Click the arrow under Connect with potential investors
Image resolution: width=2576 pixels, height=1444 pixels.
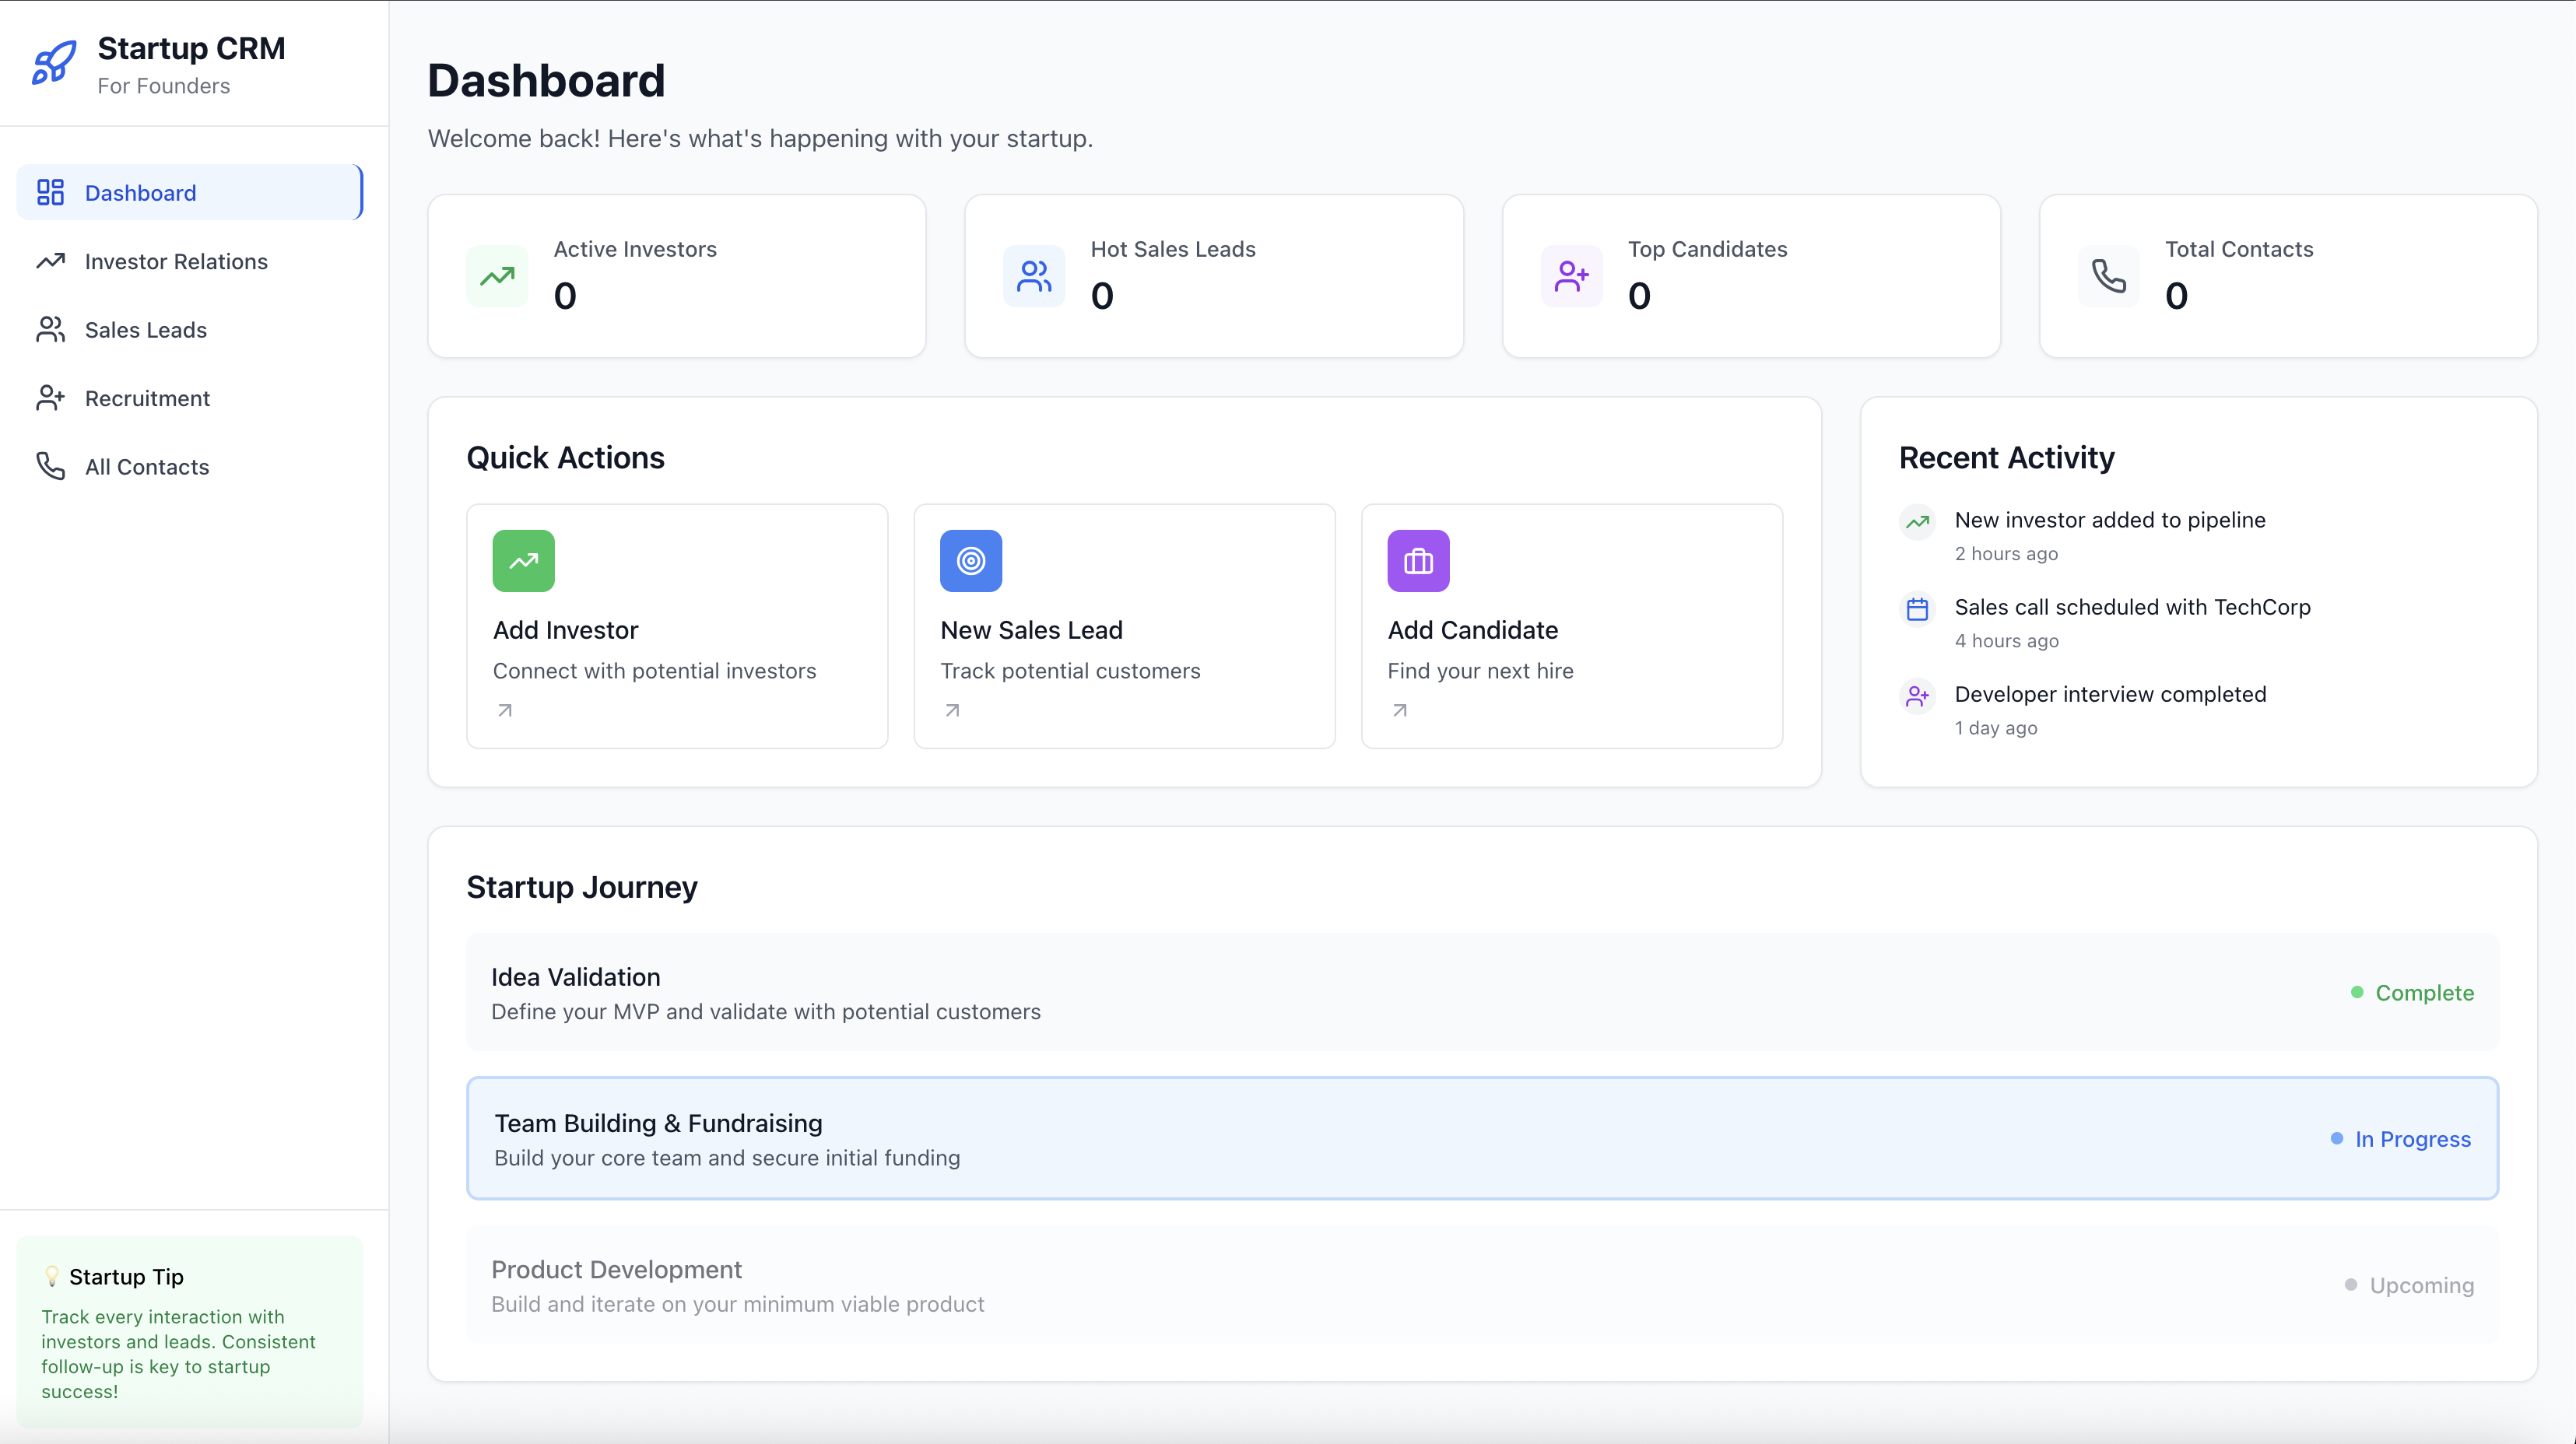pyautogui.click(x=505, y=710)
